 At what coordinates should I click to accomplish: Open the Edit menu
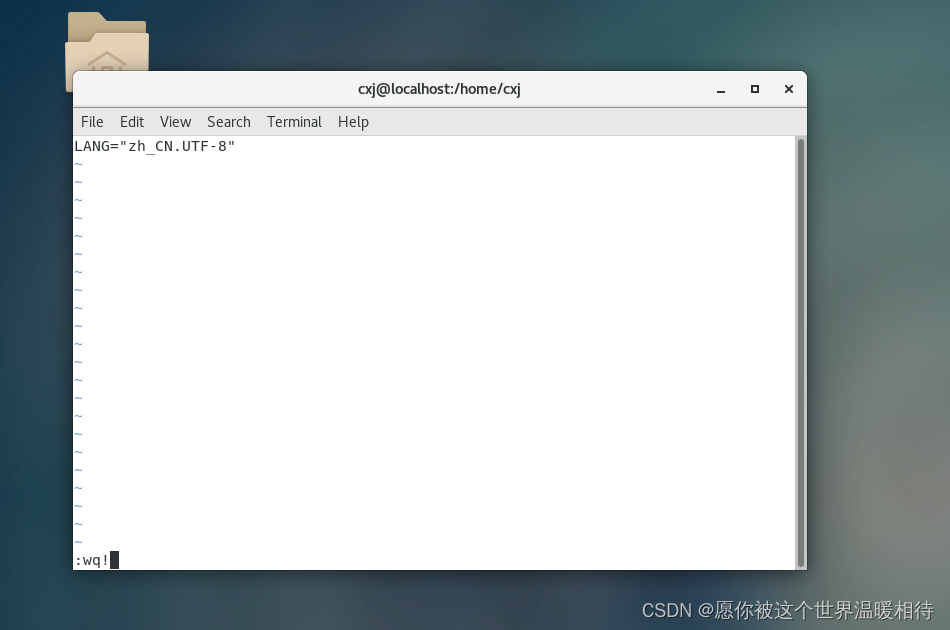tap(131, 122)
